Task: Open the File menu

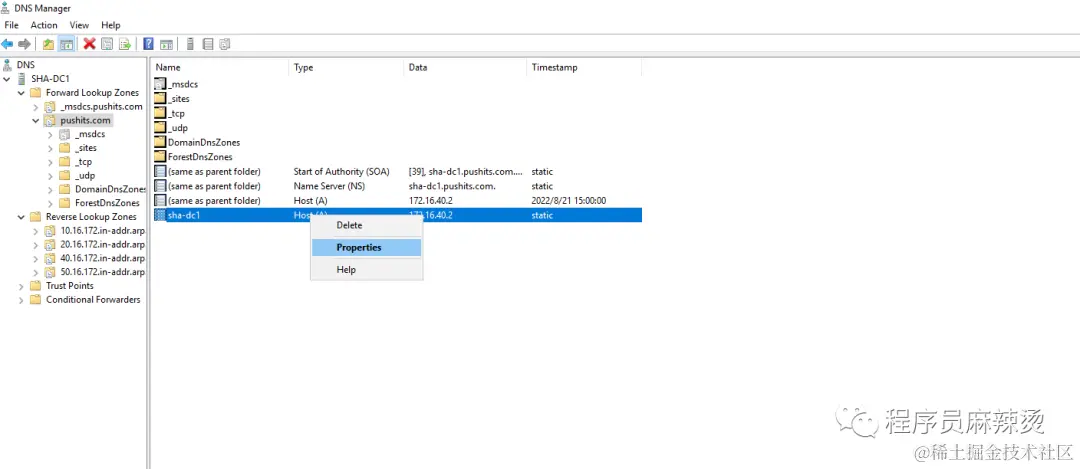Action: pyautogui.click(x=11, y=25)
